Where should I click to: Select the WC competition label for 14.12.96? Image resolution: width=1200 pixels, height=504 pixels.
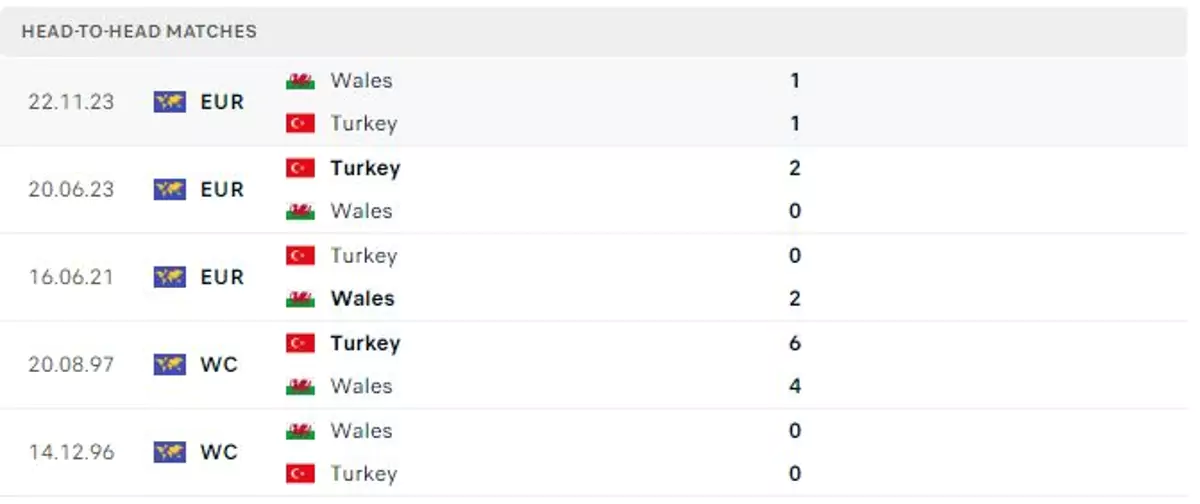point(219,452)
